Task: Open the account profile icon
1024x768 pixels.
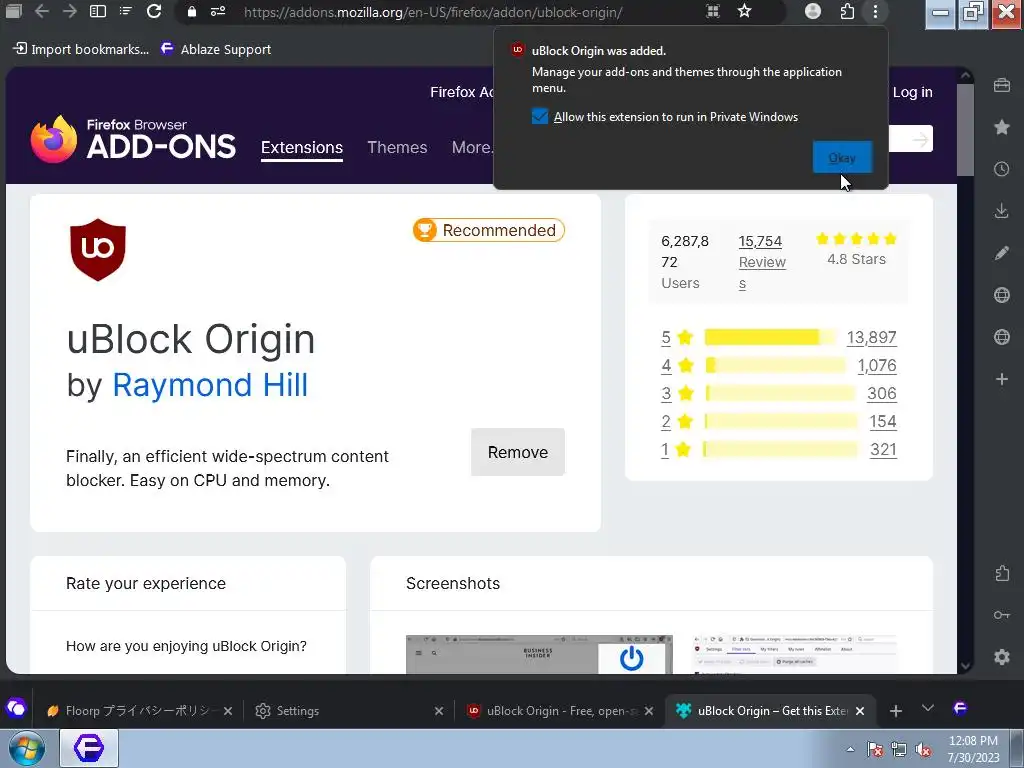Action: (812, 11)
